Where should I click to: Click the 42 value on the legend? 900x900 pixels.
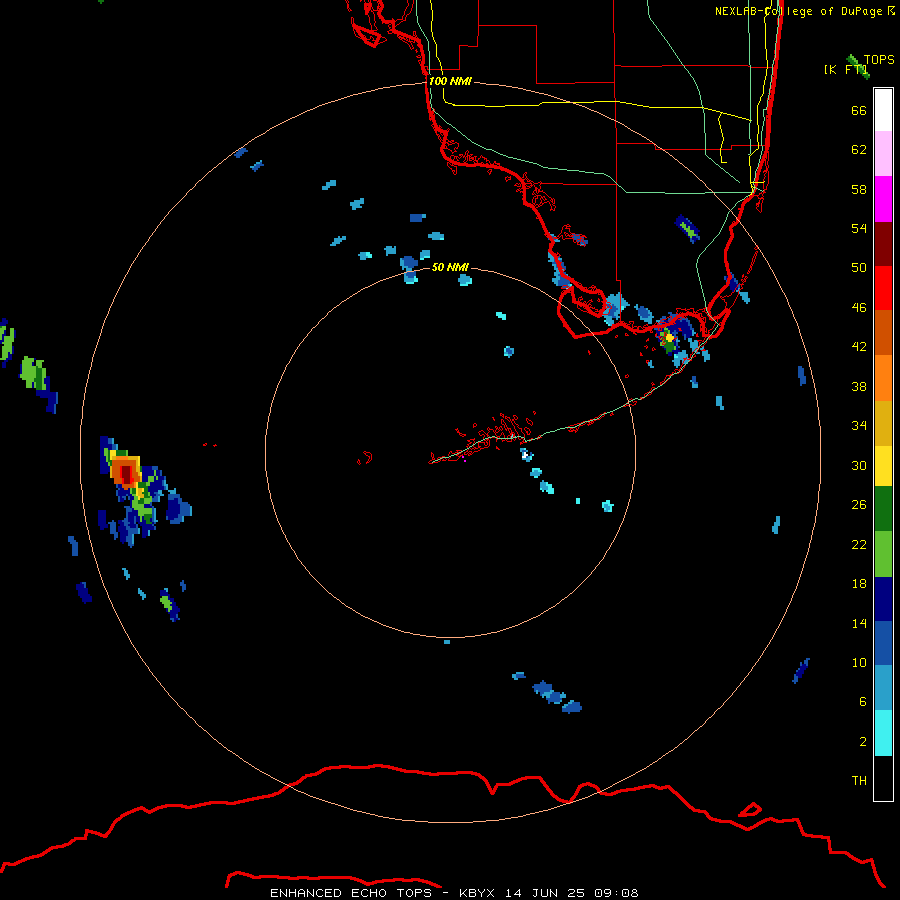859,347
